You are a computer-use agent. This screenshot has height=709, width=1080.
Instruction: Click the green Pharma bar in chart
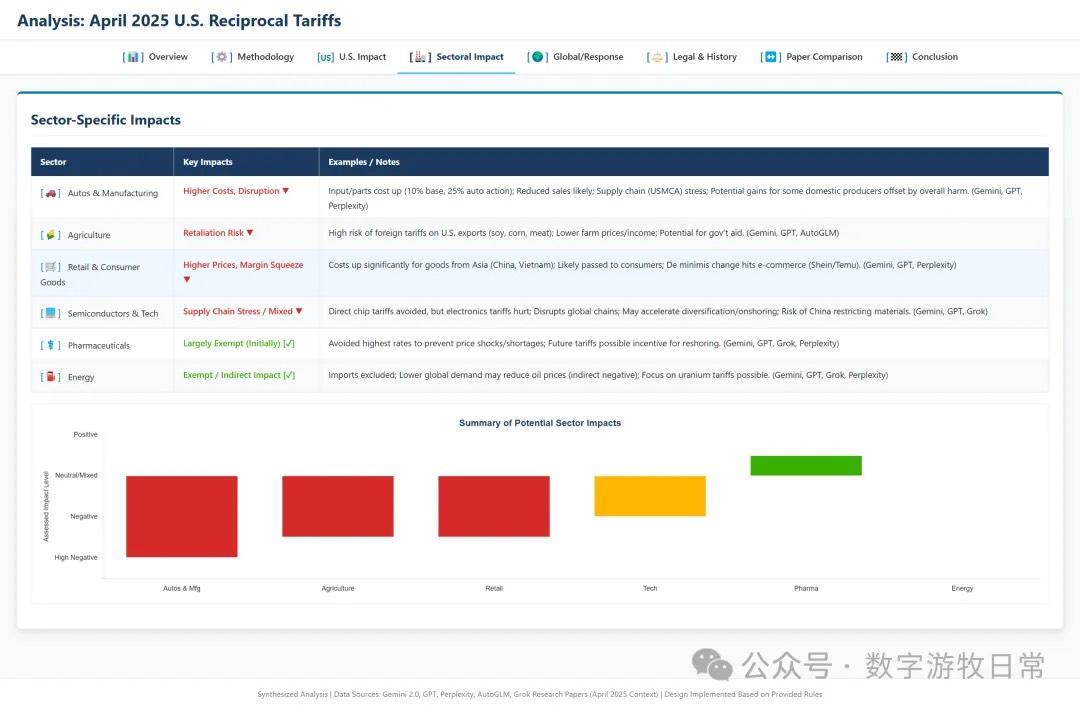pyautogui.click(x=806, y=465)
